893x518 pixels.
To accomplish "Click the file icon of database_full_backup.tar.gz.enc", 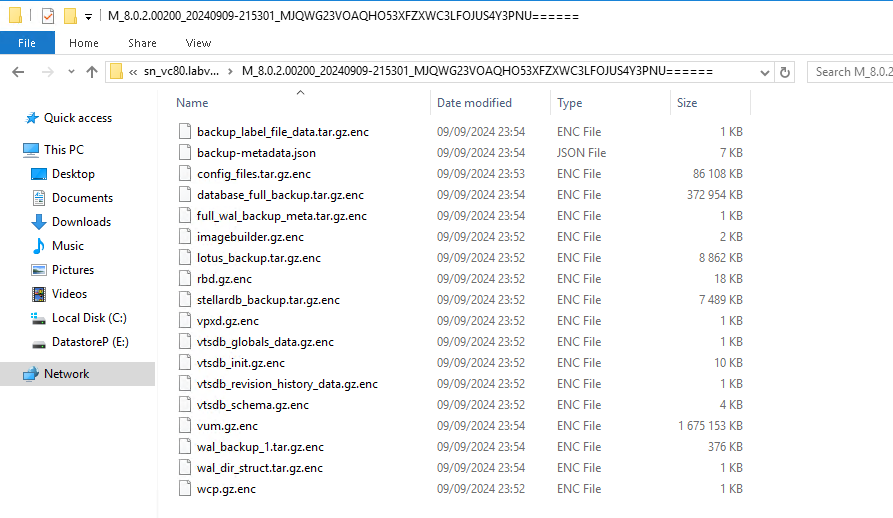I will [x=185, y=195].
